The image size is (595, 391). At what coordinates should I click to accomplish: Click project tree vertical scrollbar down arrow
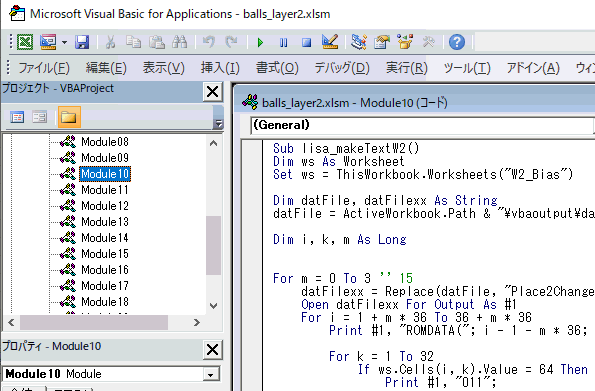click(214, 306)
